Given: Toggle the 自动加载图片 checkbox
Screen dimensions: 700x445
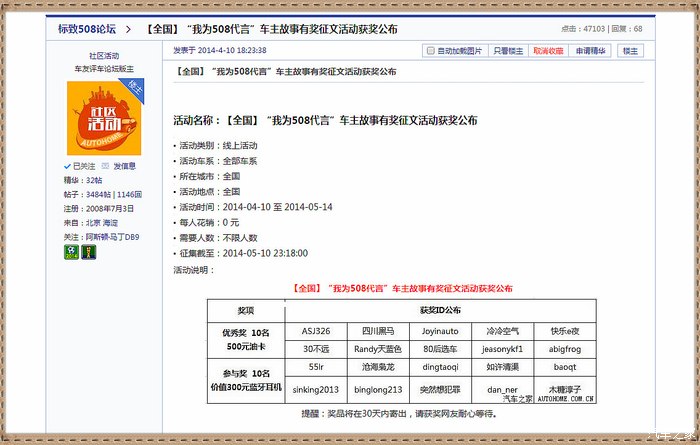Looking at the screenshot, I should point(430,50).
